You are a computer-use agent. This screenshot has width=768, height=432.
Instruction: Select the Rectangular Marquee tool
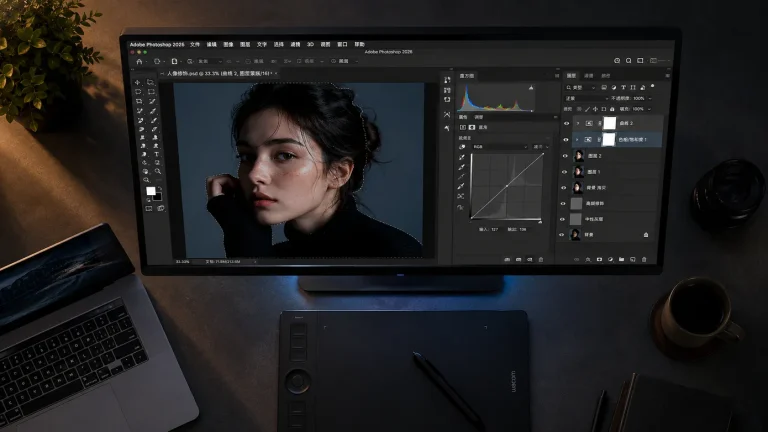pyautogui.click(x=151, y=92)
